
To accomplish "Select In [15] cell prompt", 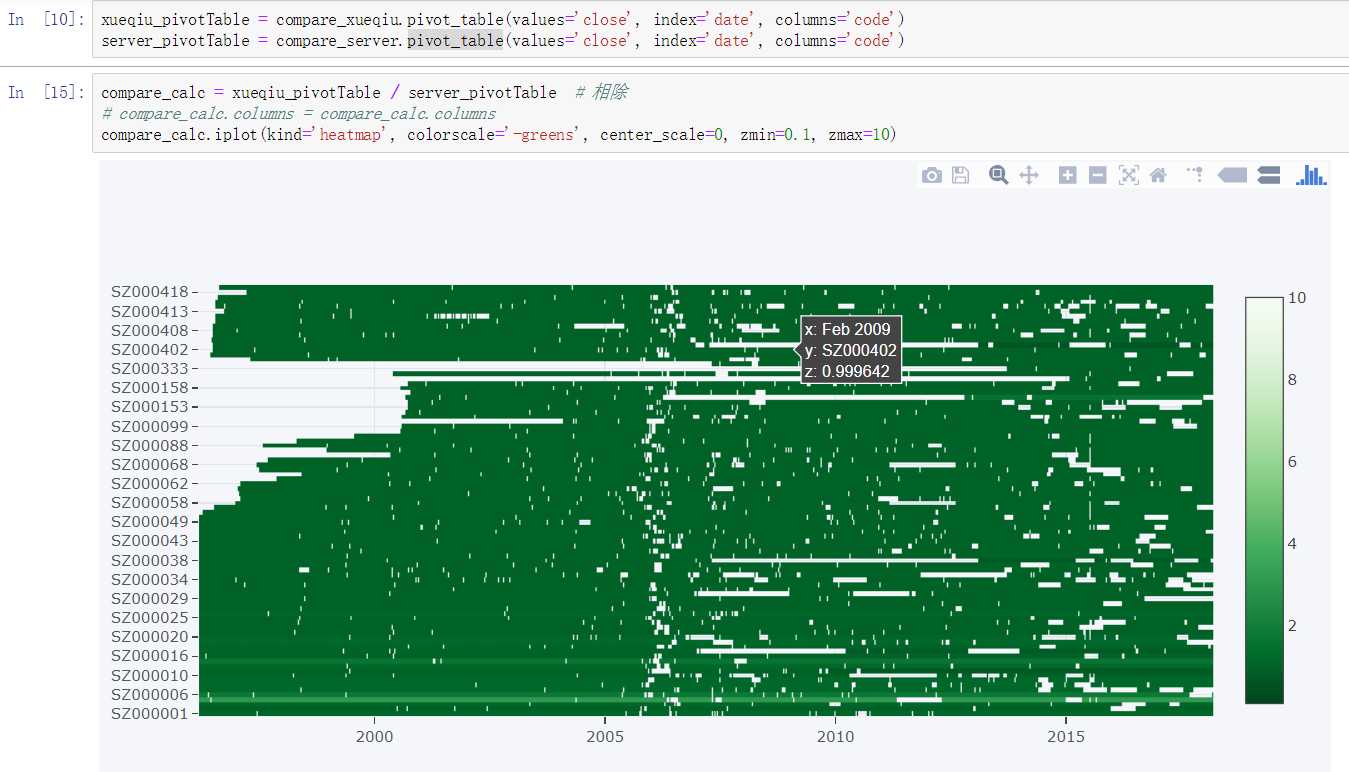I will coord(46,93).
